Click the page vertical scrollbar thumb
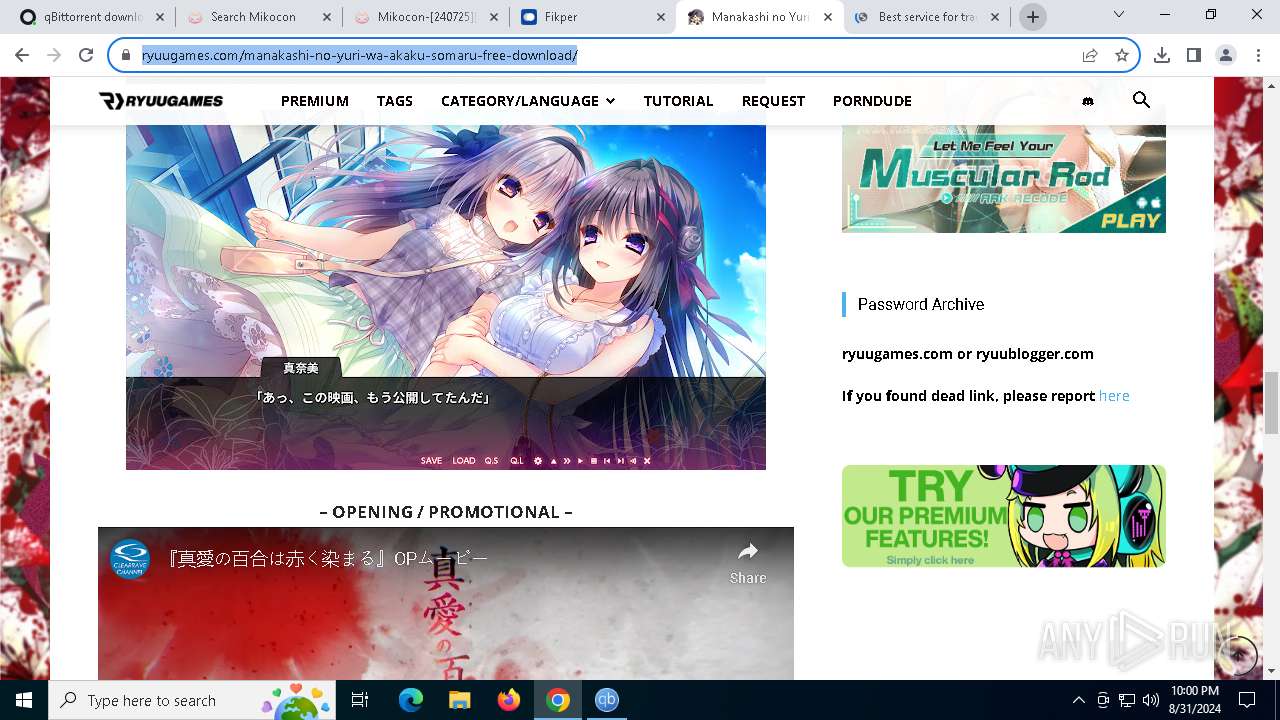Viewport: 1280px width, 720px height. coord(1271,402)
